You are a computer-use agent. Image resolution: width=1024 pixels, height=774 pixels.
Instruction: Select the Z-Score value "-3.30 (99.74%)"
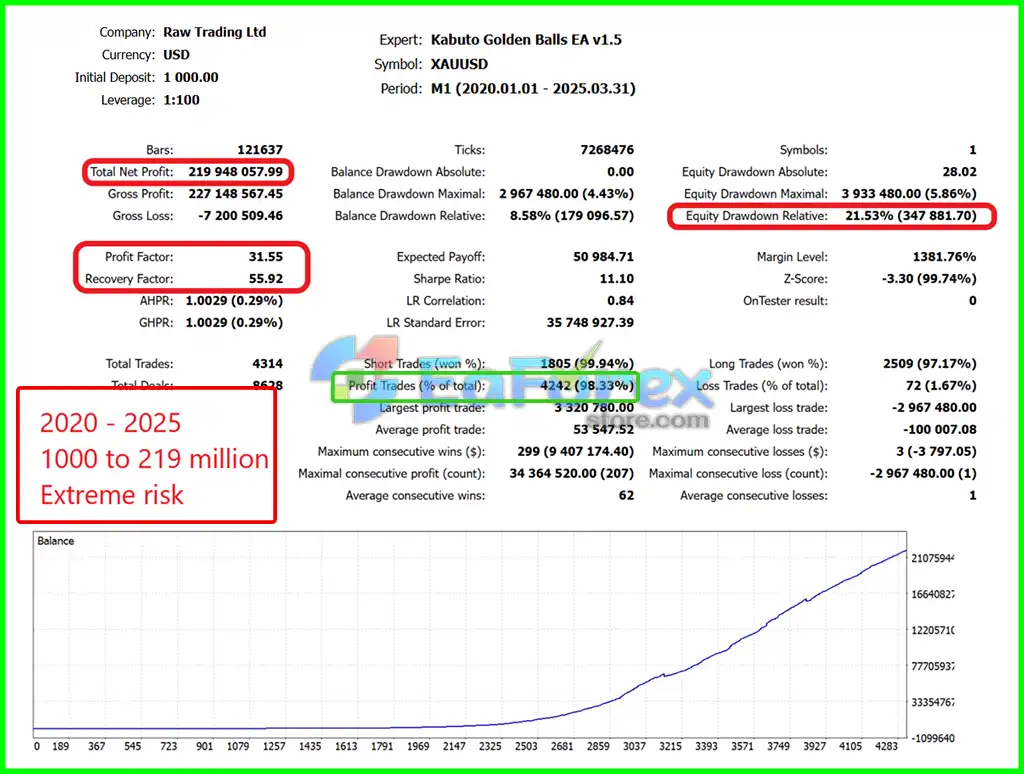tap(929, 279)
